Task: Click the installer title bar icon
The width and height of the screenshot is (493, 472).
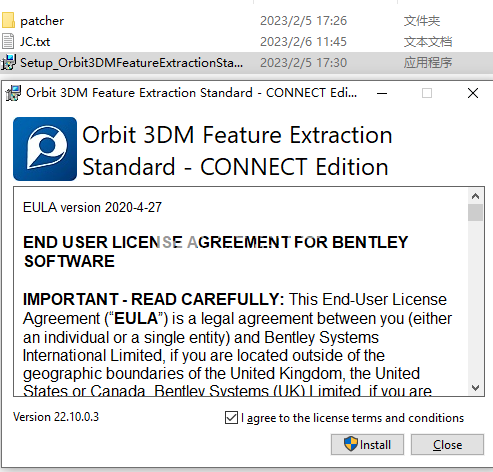Action: point(13,93)
